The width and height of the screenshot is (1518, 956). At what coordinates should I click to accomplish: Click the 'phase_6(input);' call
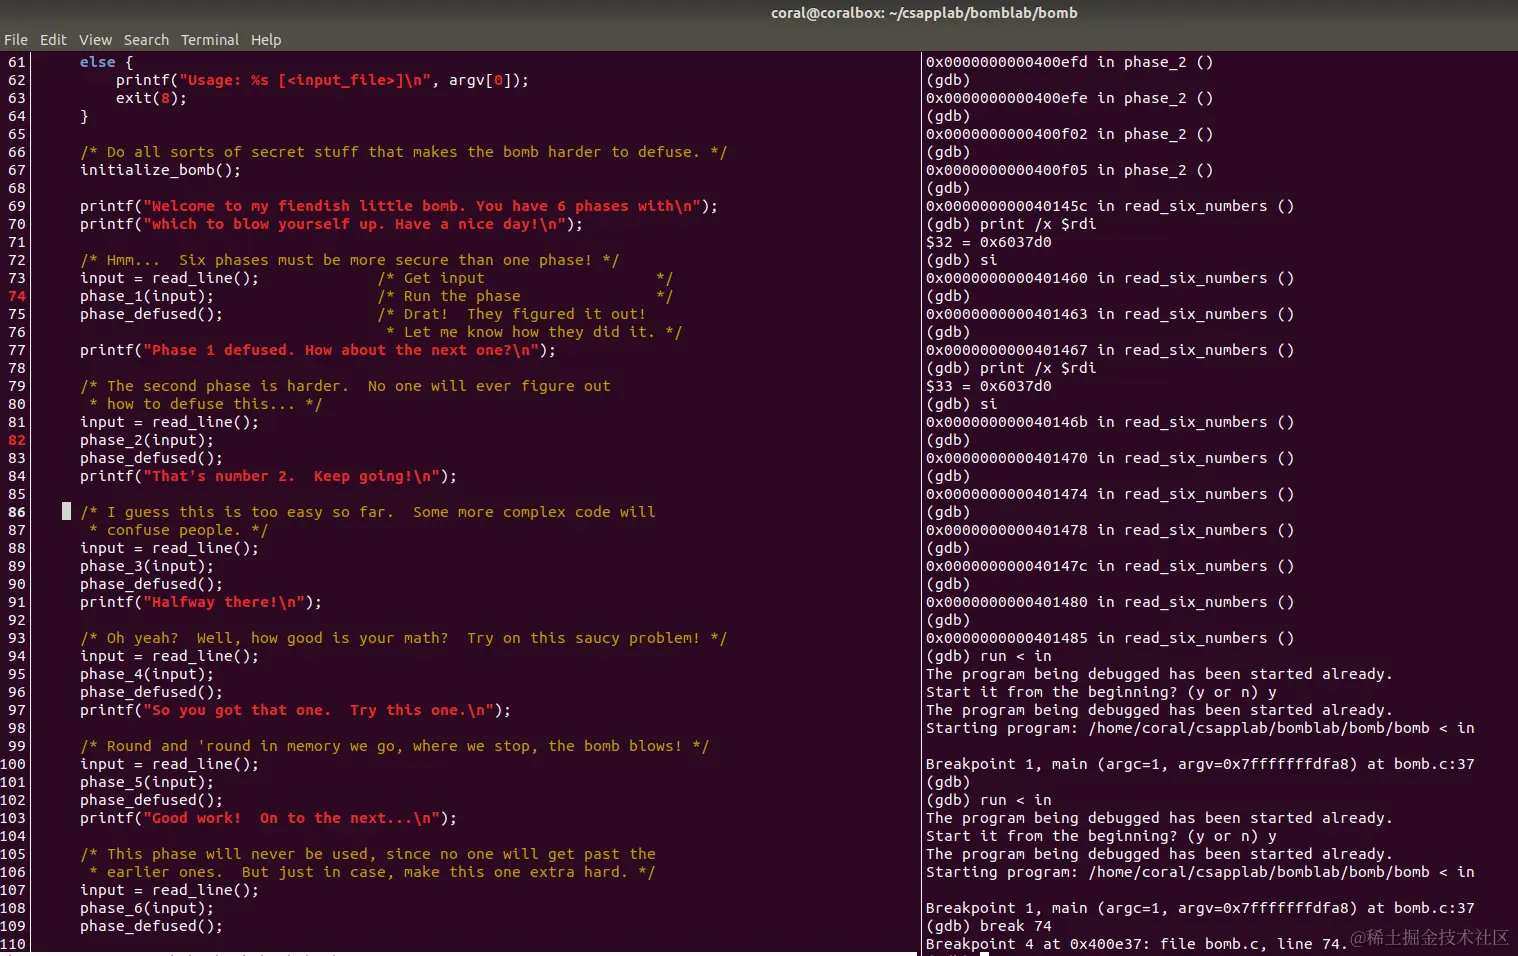tap(147, 908)
